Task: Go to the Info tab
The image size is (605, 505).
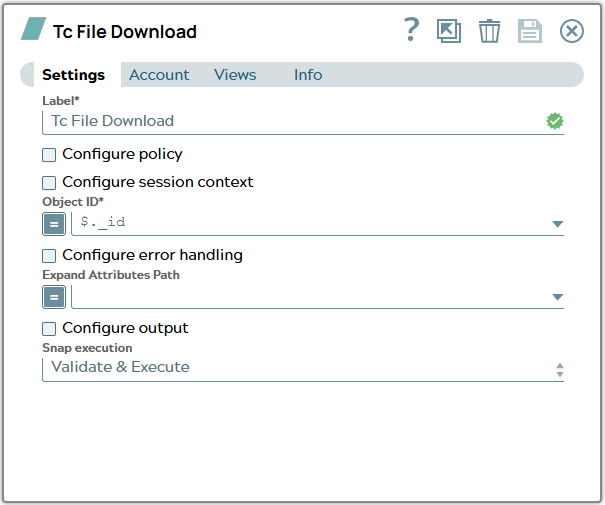Action: point(308,75)
